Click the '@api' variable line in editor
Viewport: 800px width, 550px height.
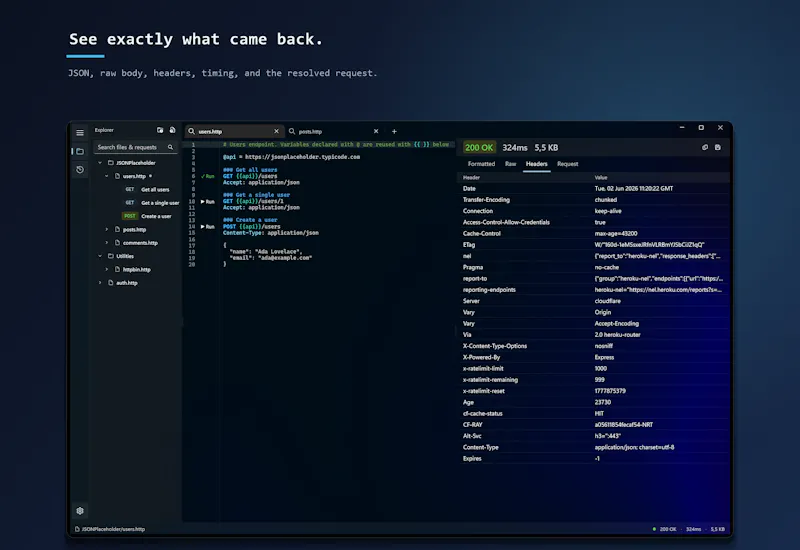click(x=291, y=157)
